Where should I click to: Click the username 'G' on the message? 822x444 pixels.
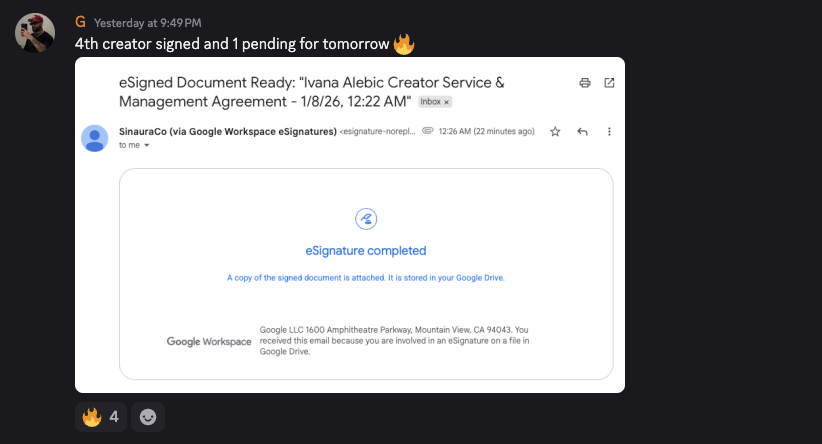coord(80,22)
